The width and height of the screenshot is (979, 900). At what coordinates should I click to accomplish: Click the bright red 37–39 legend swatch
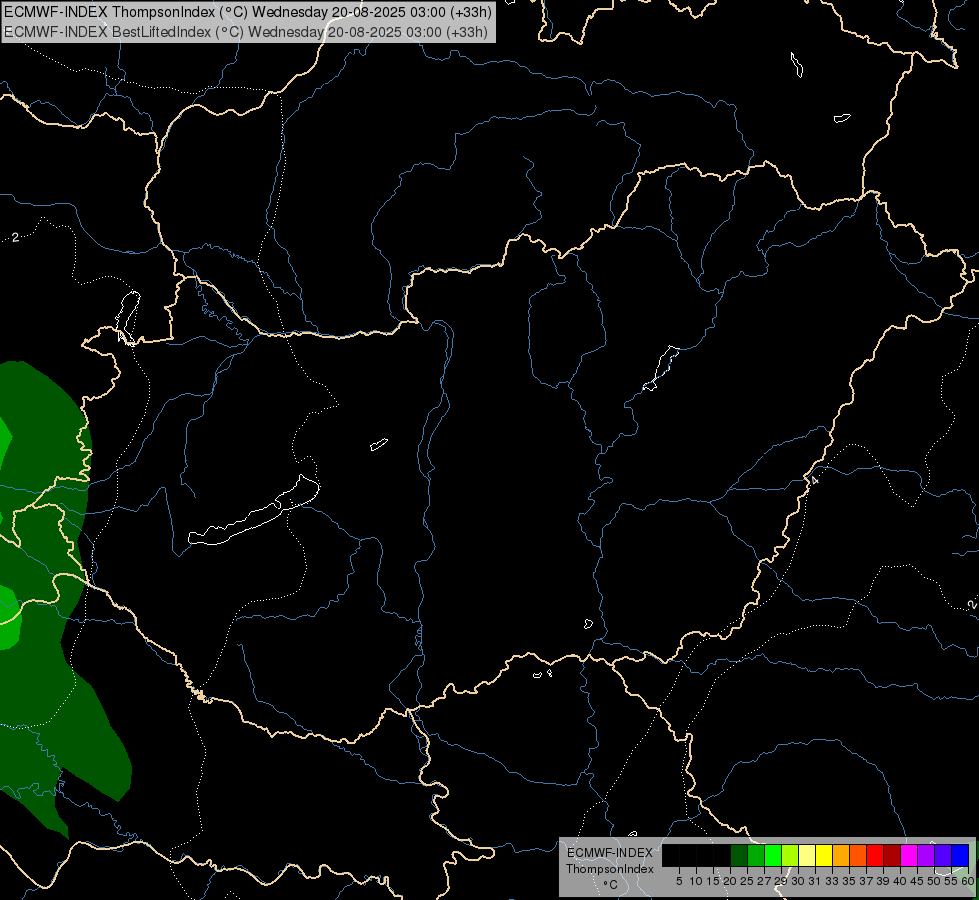(875, 855)
